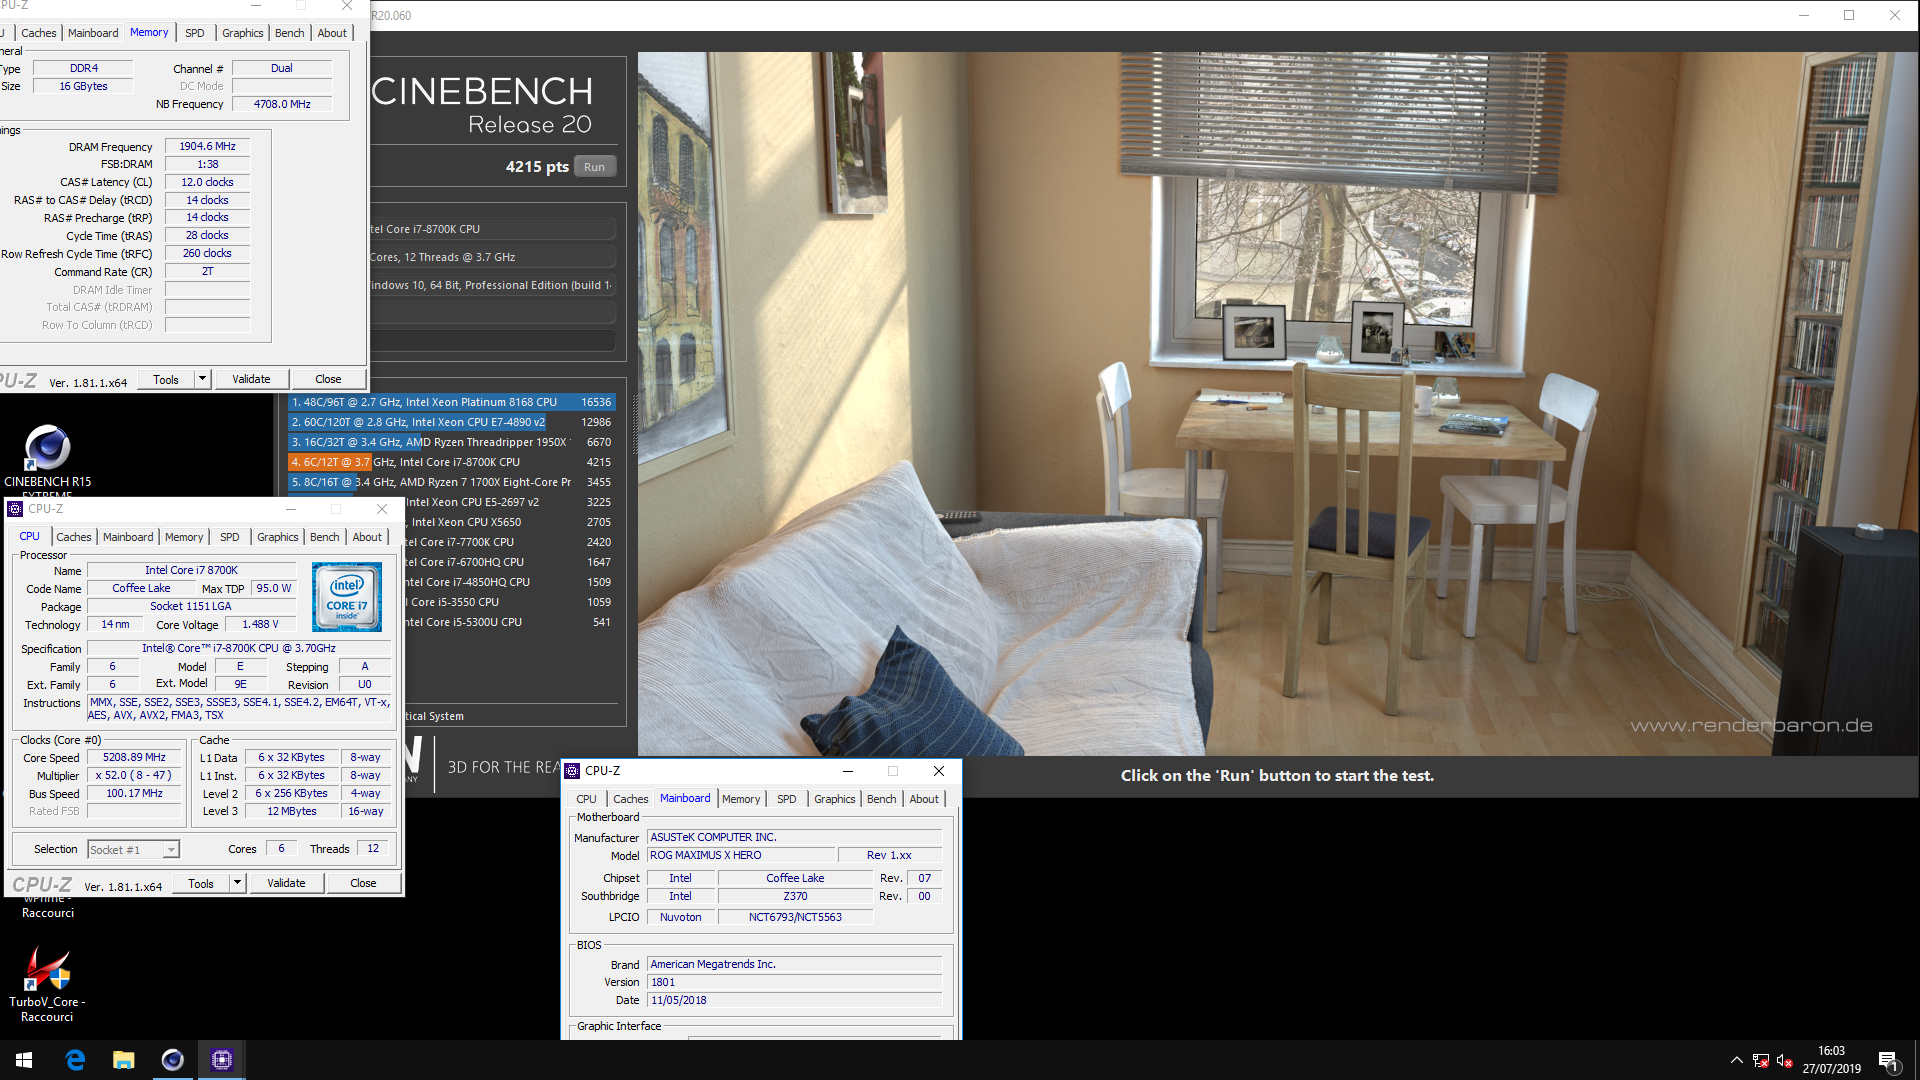Switch to Bench tab in Mainboard window

click(x=881, y=799)
